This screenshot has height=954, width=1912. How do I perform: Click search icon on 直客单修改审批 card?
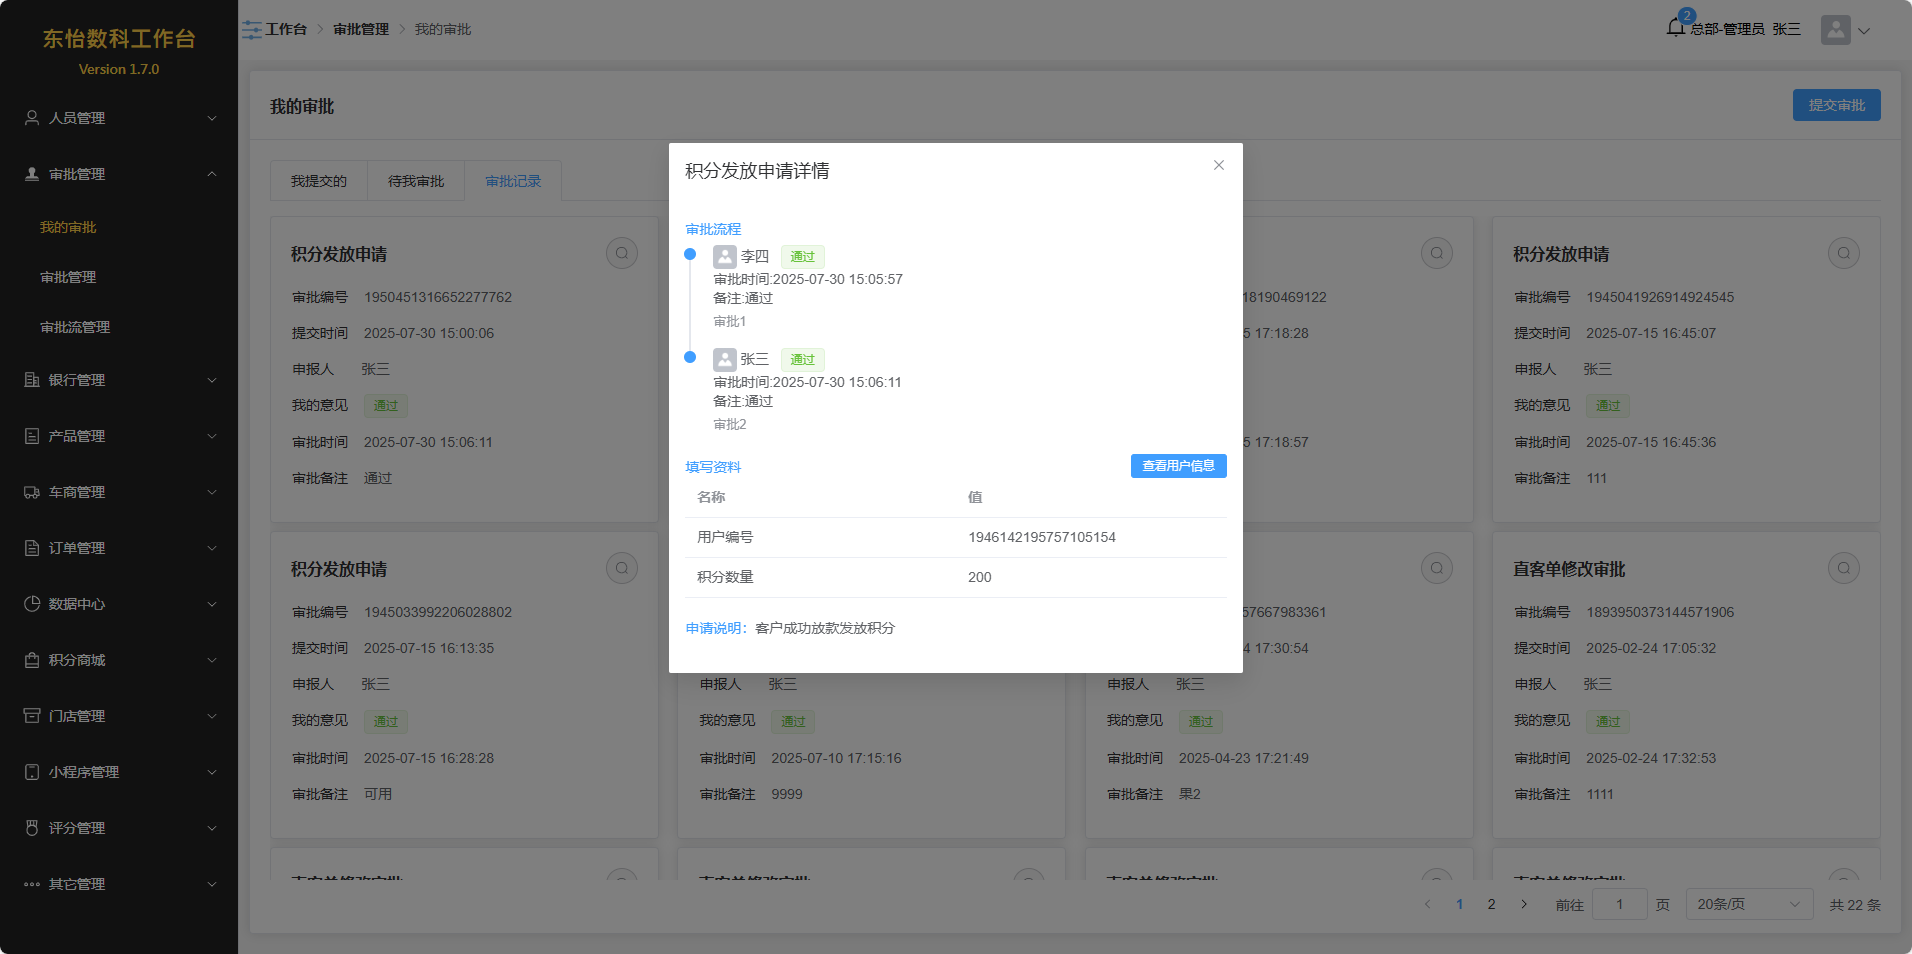(1843, 568)
